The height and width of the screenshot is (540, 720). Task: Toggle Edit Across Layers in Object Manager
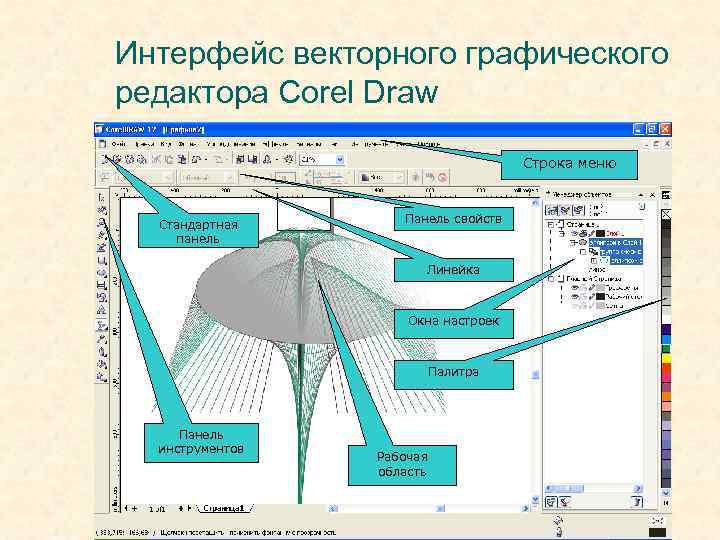pyautogui.click(x=565, y=210)
